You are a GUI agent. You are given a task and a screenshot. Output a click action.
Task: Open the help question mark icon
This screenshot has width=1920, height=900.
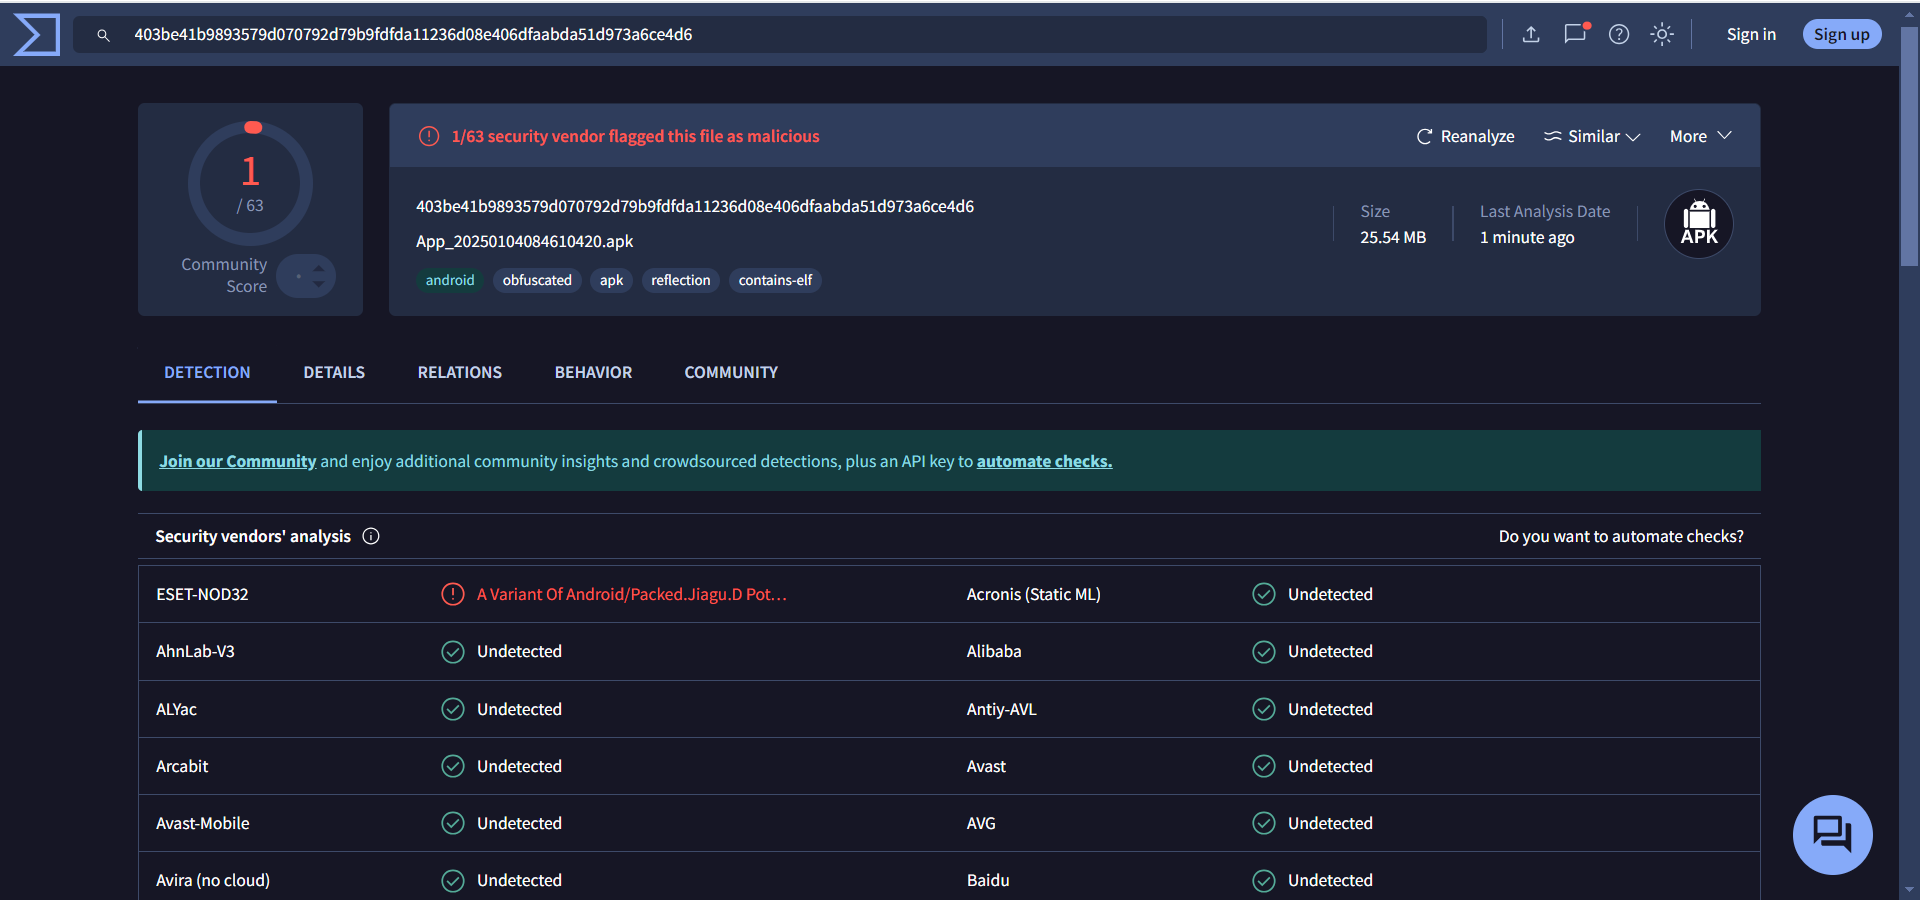point(1618,35)
